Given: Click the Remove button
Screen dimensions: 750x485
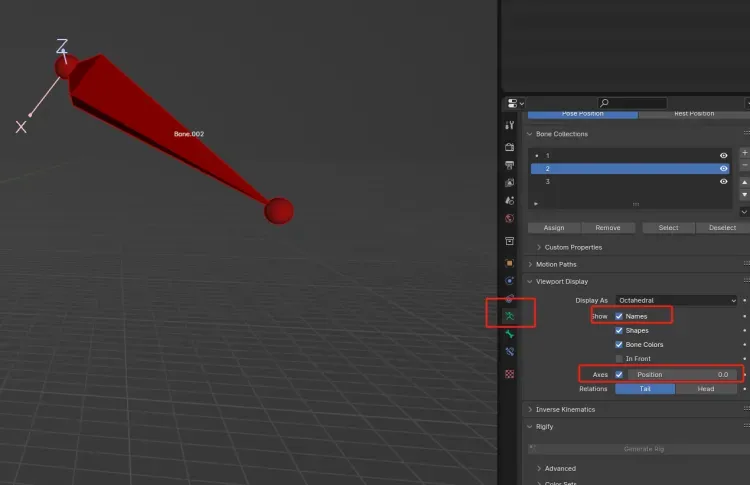Looking at the screenshot, I should (x=608, y=228).
